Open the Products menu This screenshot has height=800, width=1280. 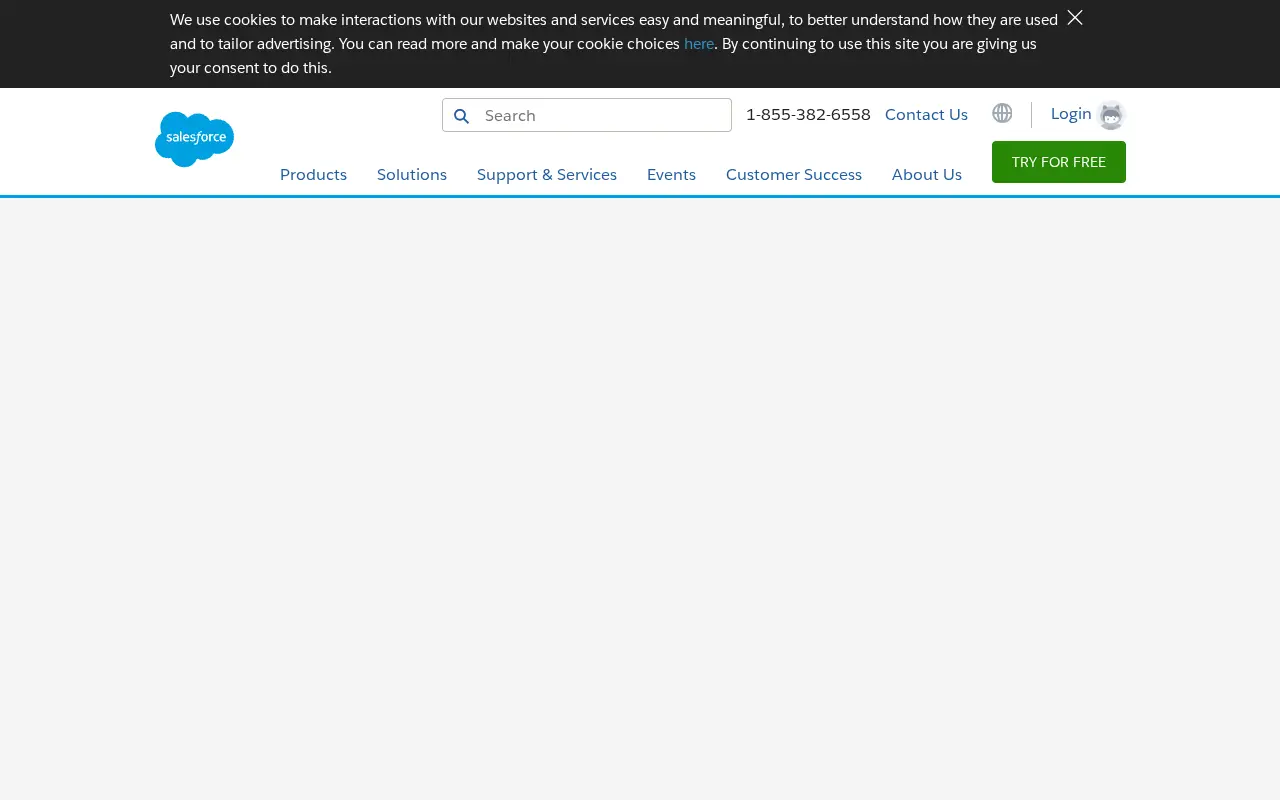[313, 174]
